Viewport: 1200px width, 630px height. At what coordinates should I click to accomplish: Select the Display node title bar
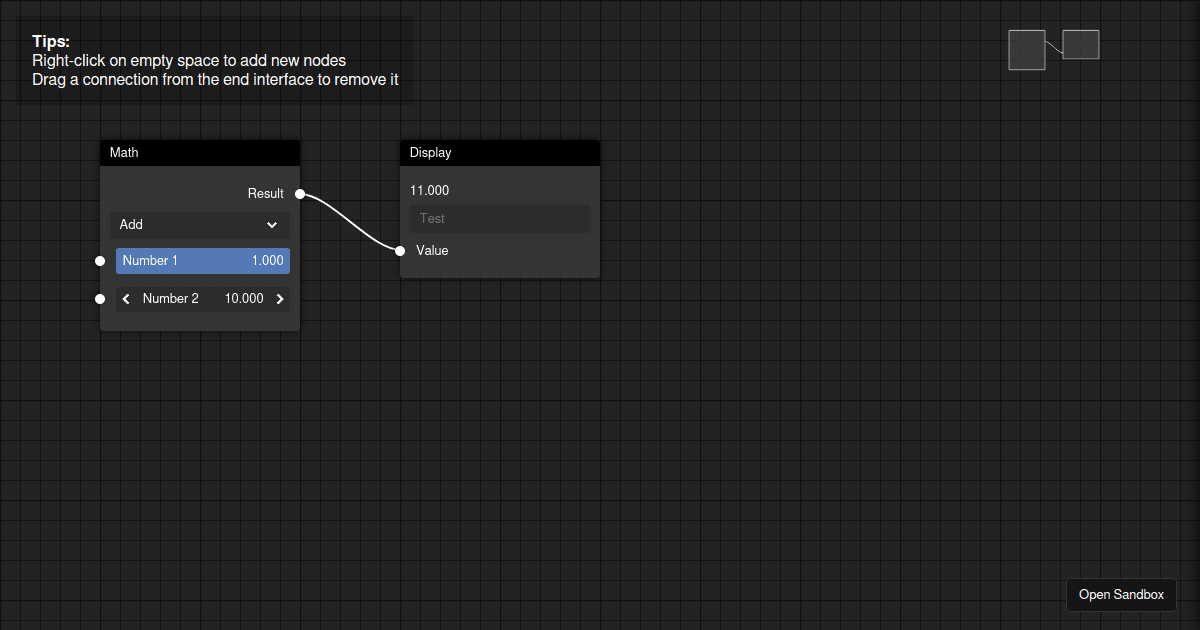(x=500, y=152)
